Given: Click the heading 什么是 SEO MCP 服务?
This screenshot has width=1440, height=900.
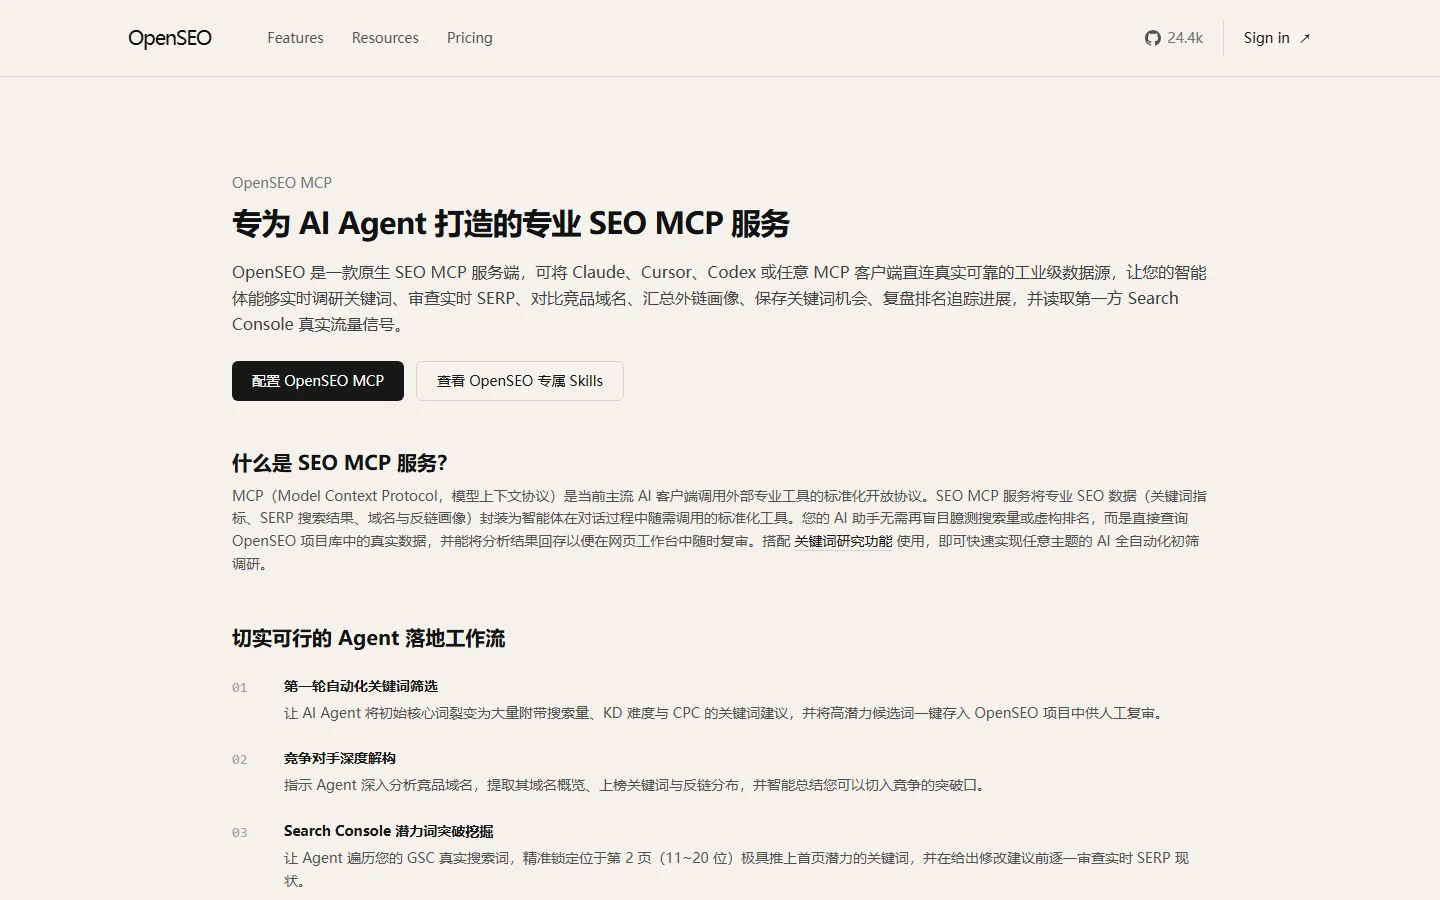Looking at the screenshot, I should tap(340, 463).
